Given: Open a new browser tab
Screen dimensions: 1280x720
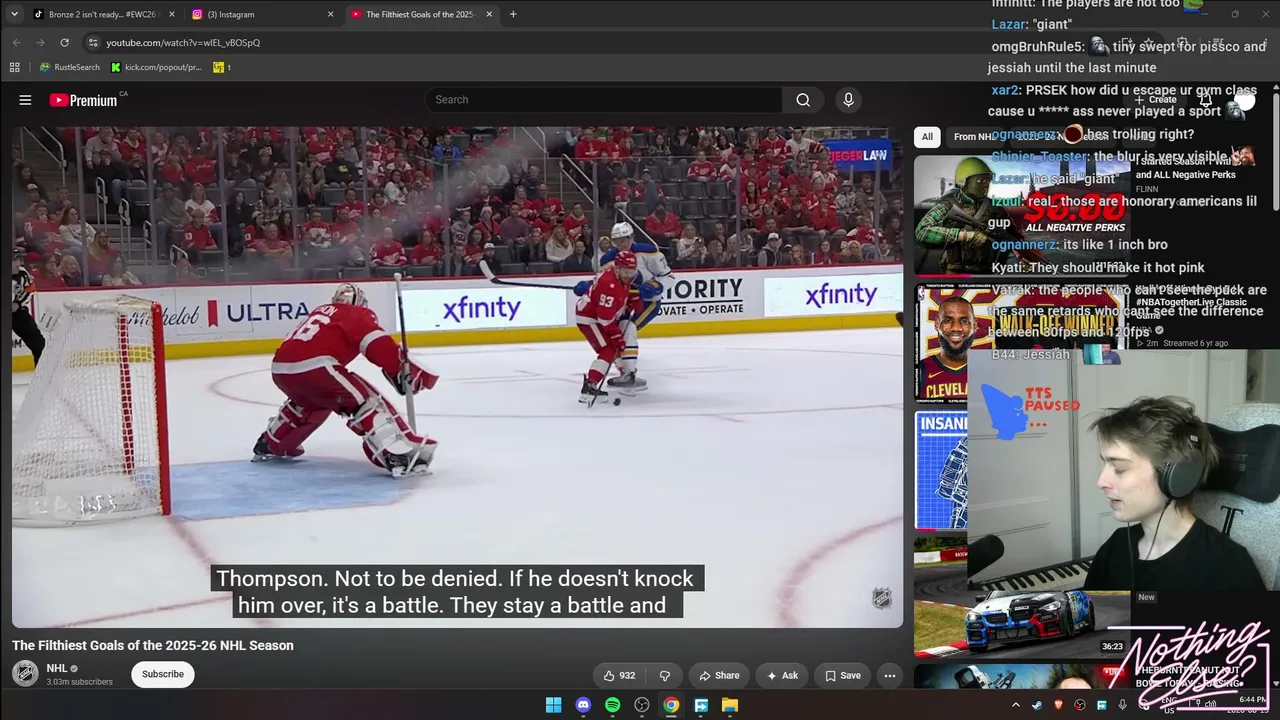Looking at the screenshot, I should pos(513,14).
